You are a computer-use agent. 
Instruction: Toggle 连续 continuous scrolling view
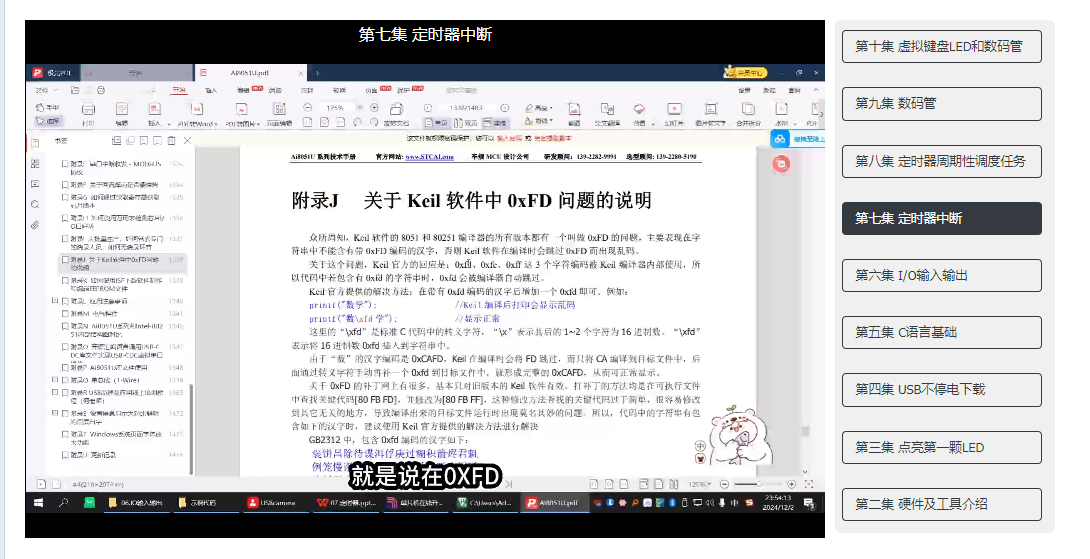(496, 122)
